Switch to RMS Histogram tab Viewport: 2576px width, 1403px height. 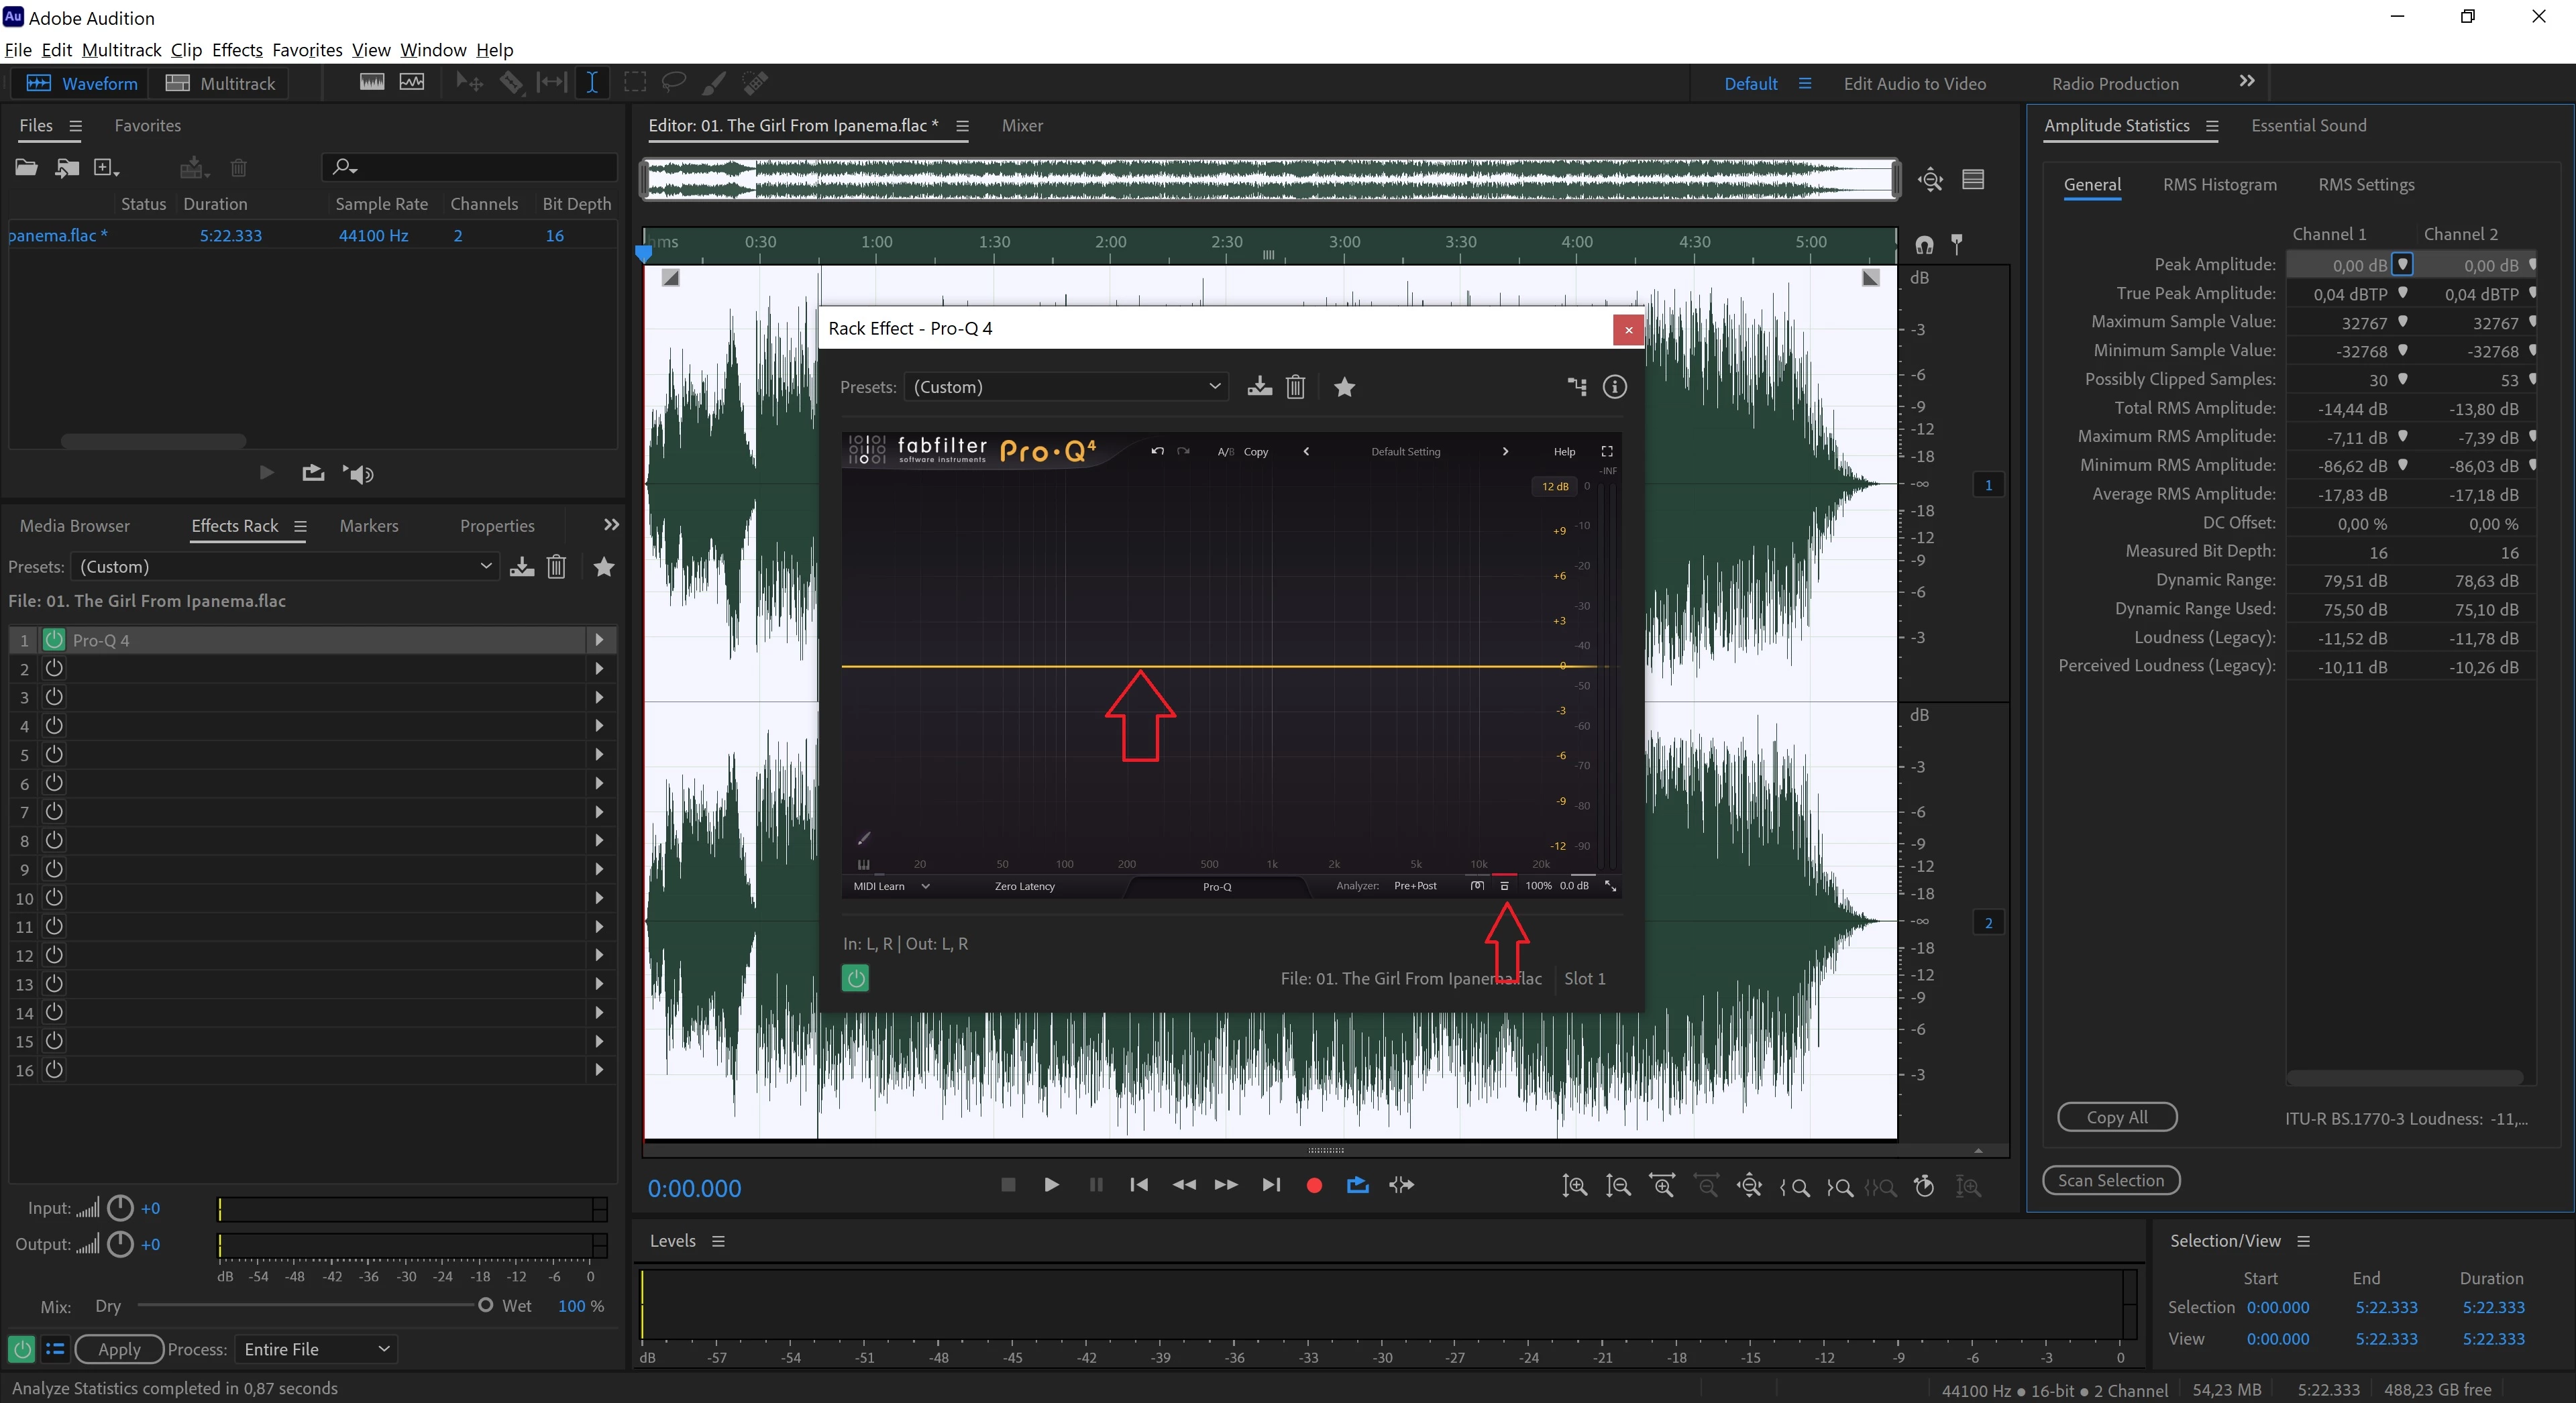[2219, 185]
